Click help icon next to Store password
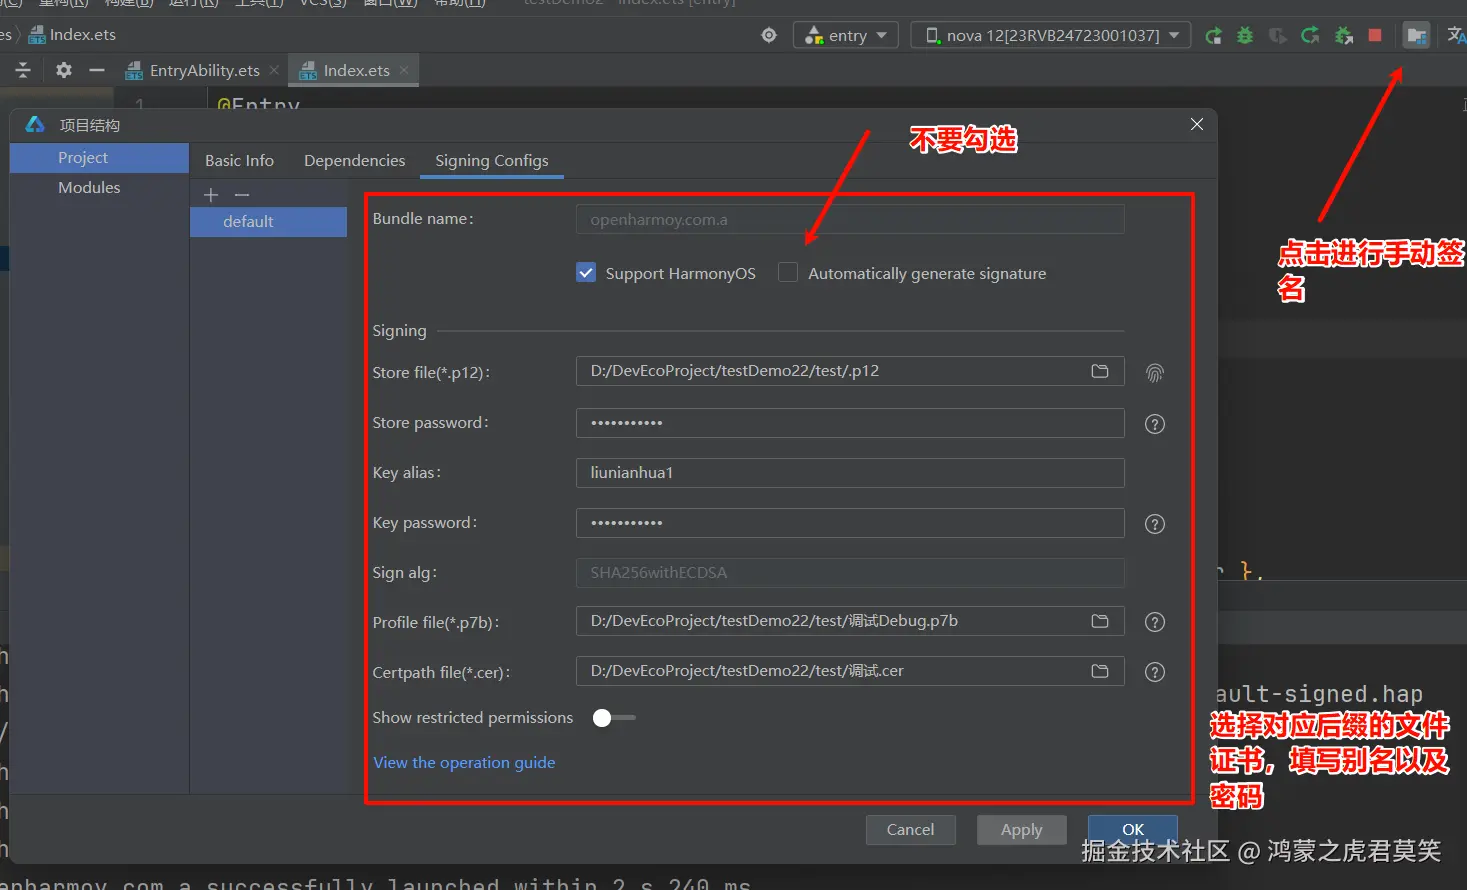The image size is (1467, 890). pos(1155,424)
